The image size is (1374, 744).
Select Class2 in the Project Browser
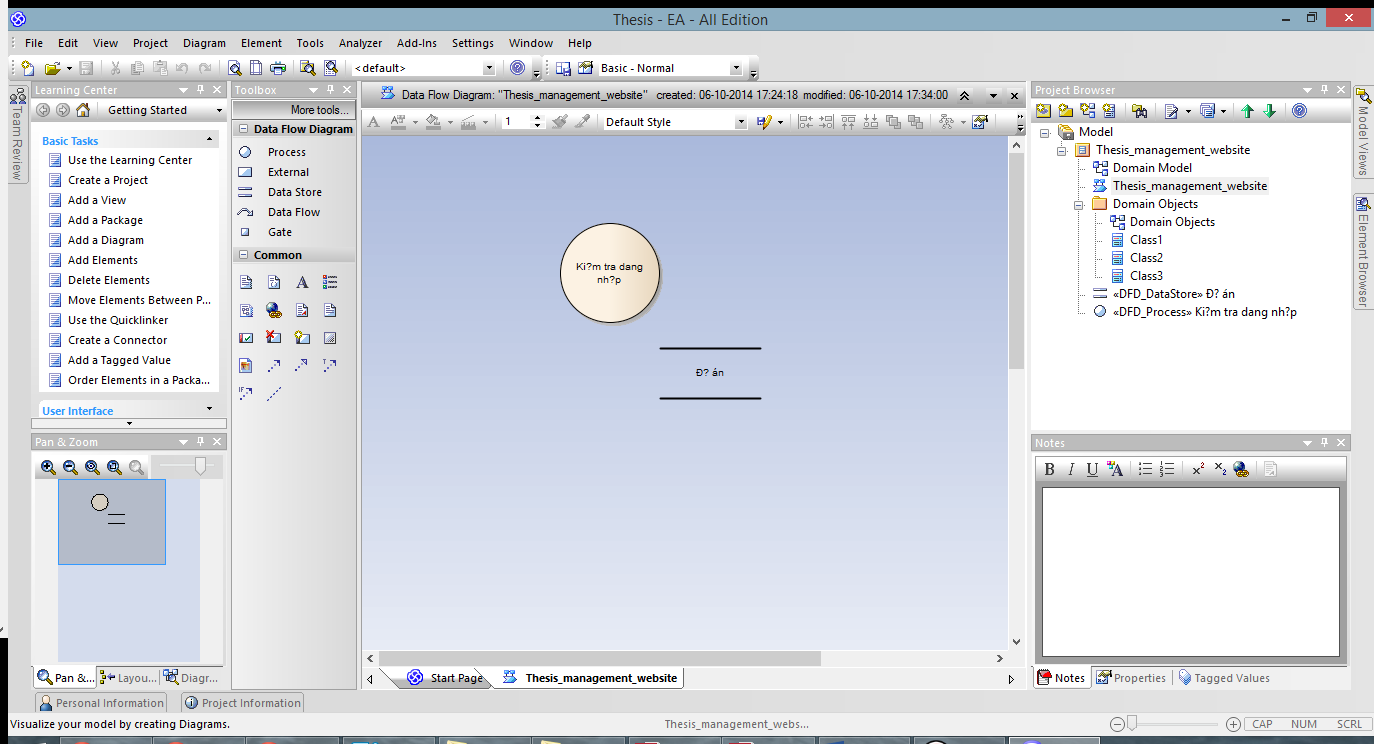pyautogui.click(x=1146, y=258)
